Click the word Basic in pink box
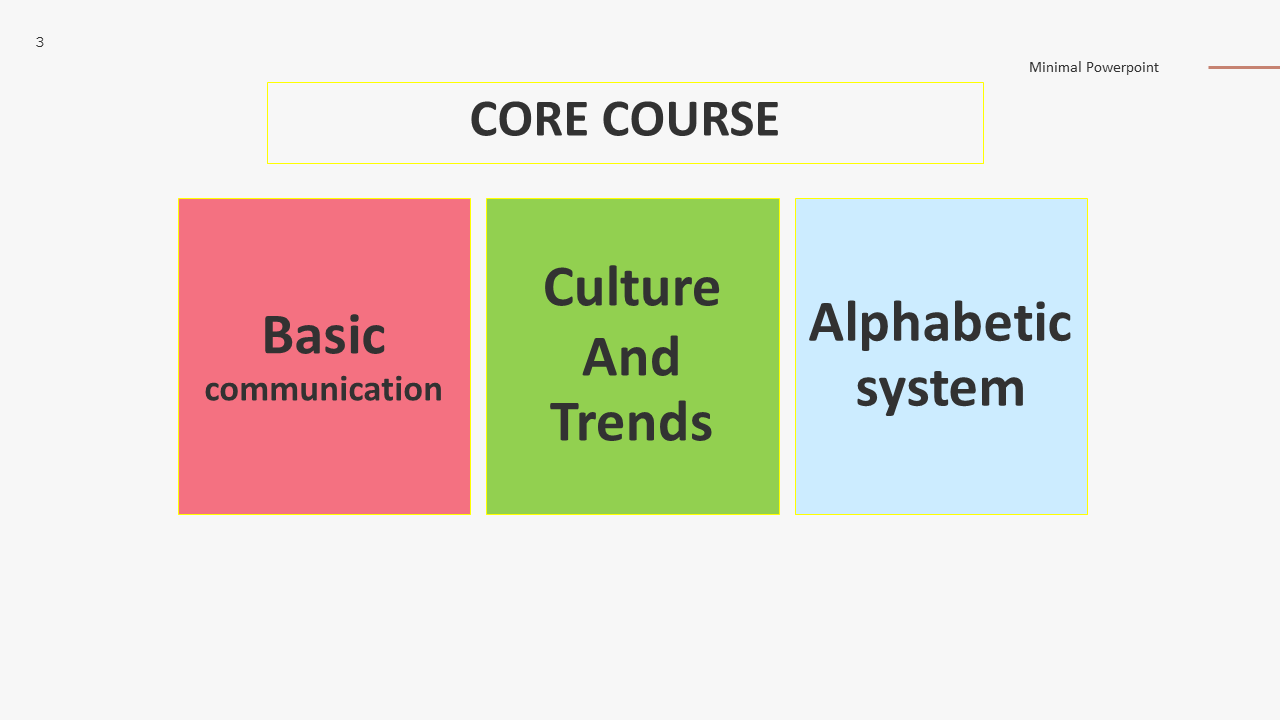Screen dimensions: 1280x720 click(x=324, y=334)
